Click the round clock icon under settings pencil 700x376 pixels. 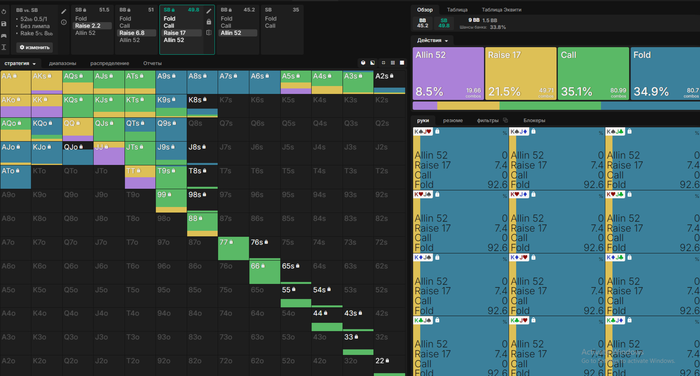[x=64, y=22]
